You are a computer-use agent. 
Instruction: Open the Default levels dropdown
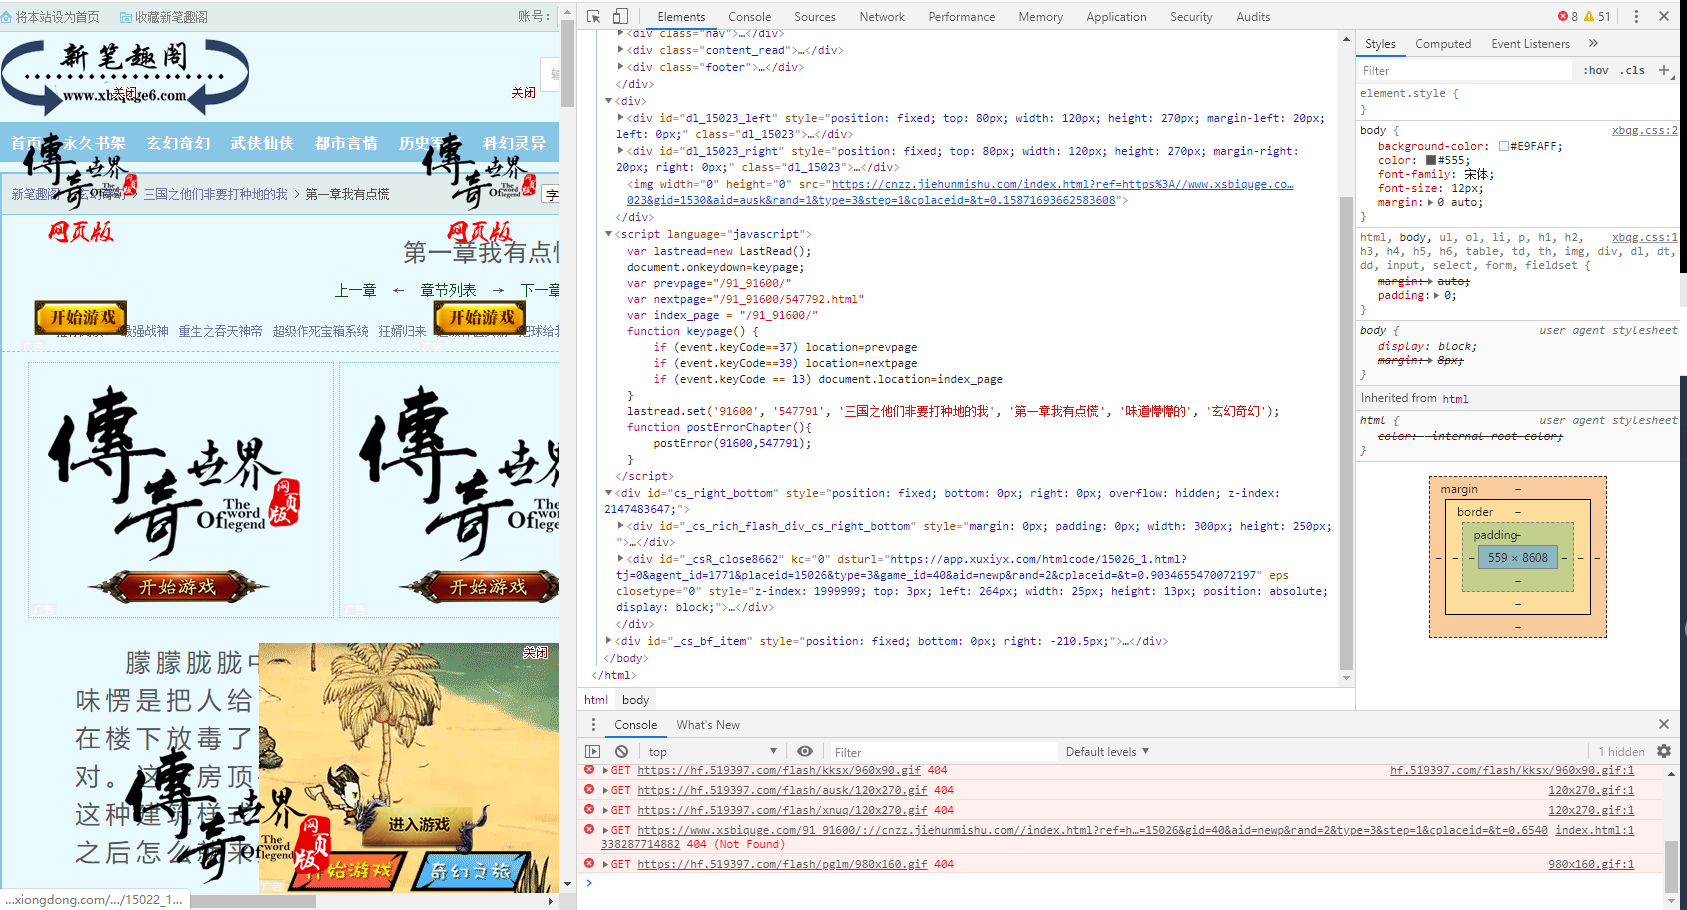pos(1107,751)
